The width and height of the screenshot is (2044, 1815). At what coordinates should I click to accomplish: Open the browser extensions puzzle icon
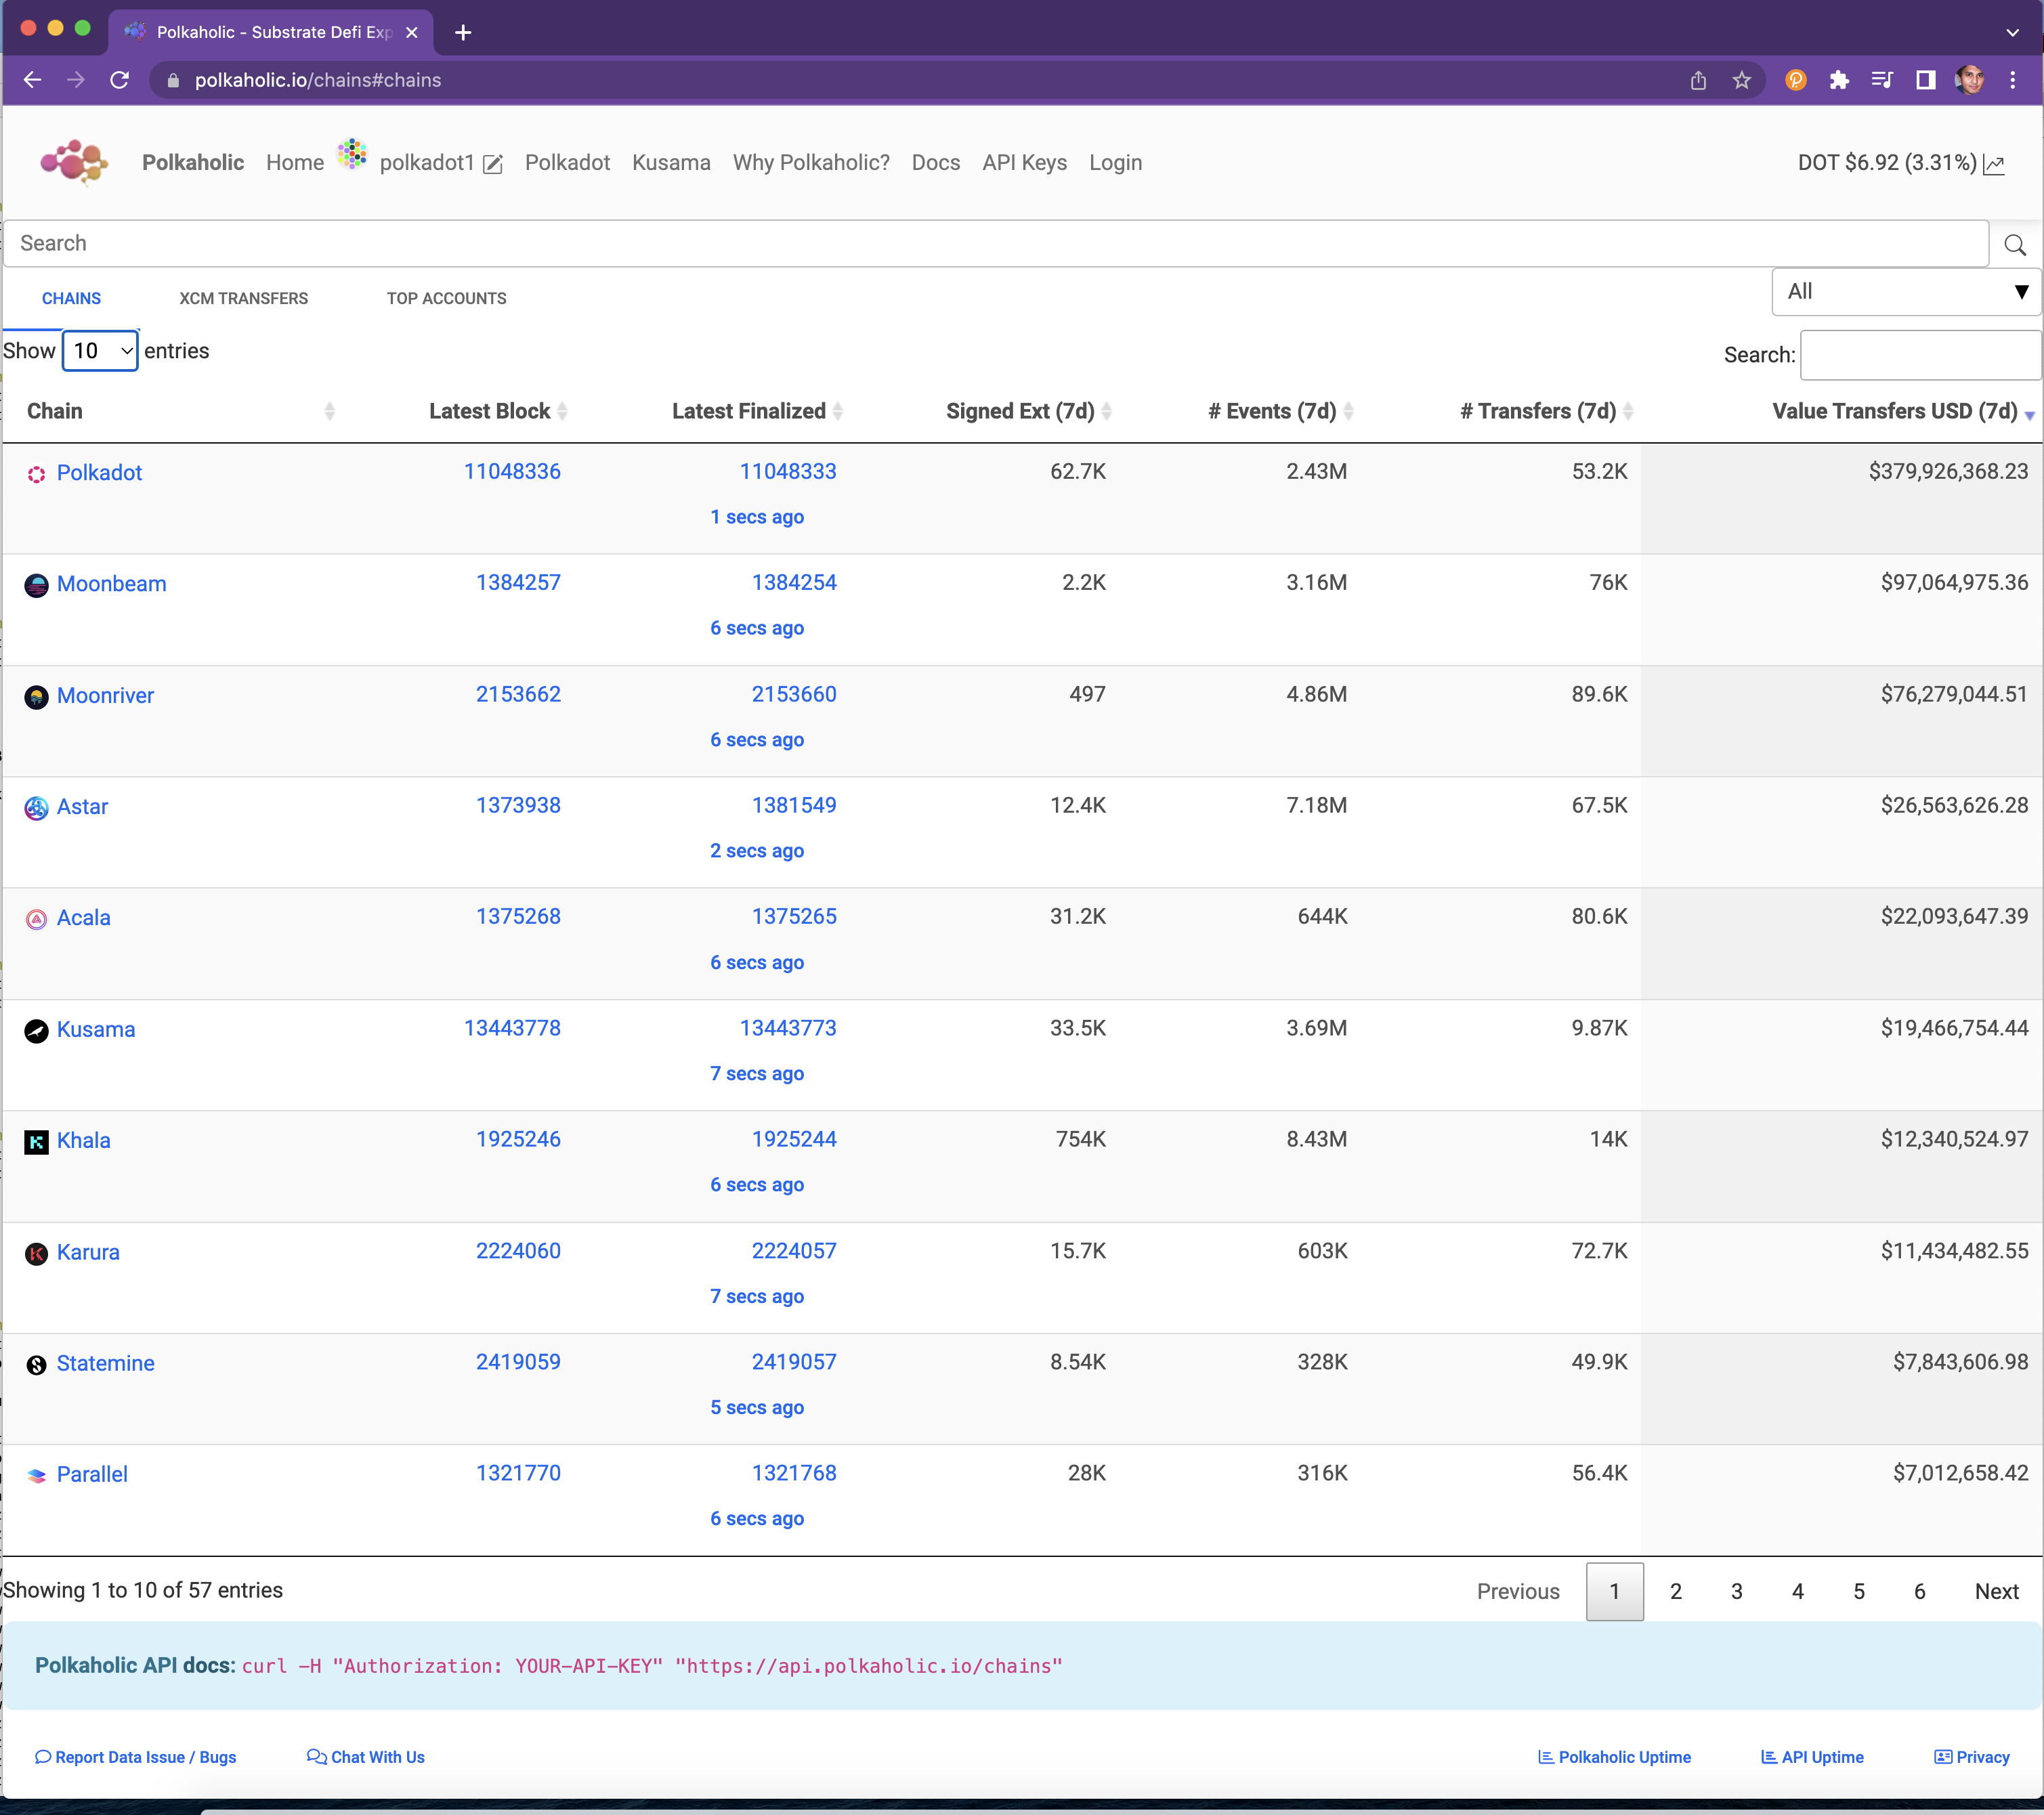[x=1839, y=80]
